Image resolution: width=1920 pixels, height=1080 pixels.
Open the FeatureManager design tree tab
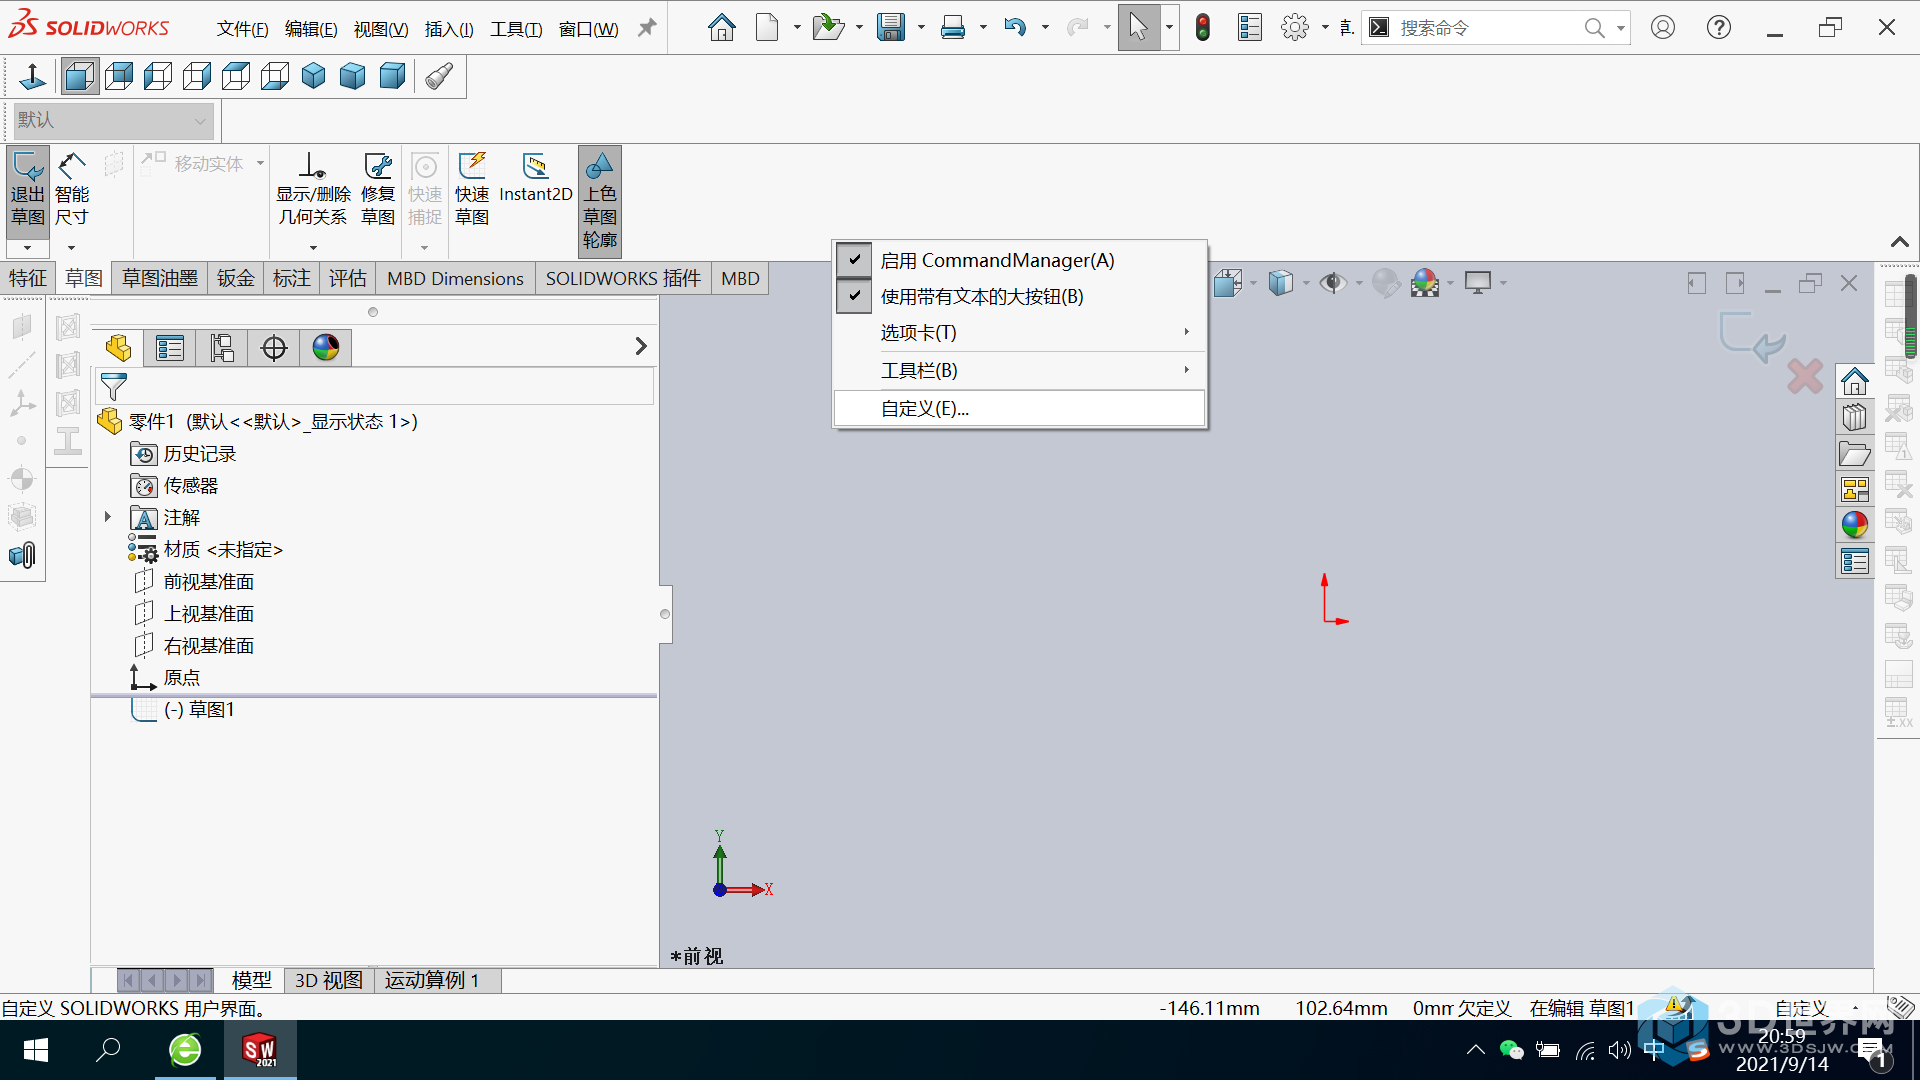click(118, 348)
